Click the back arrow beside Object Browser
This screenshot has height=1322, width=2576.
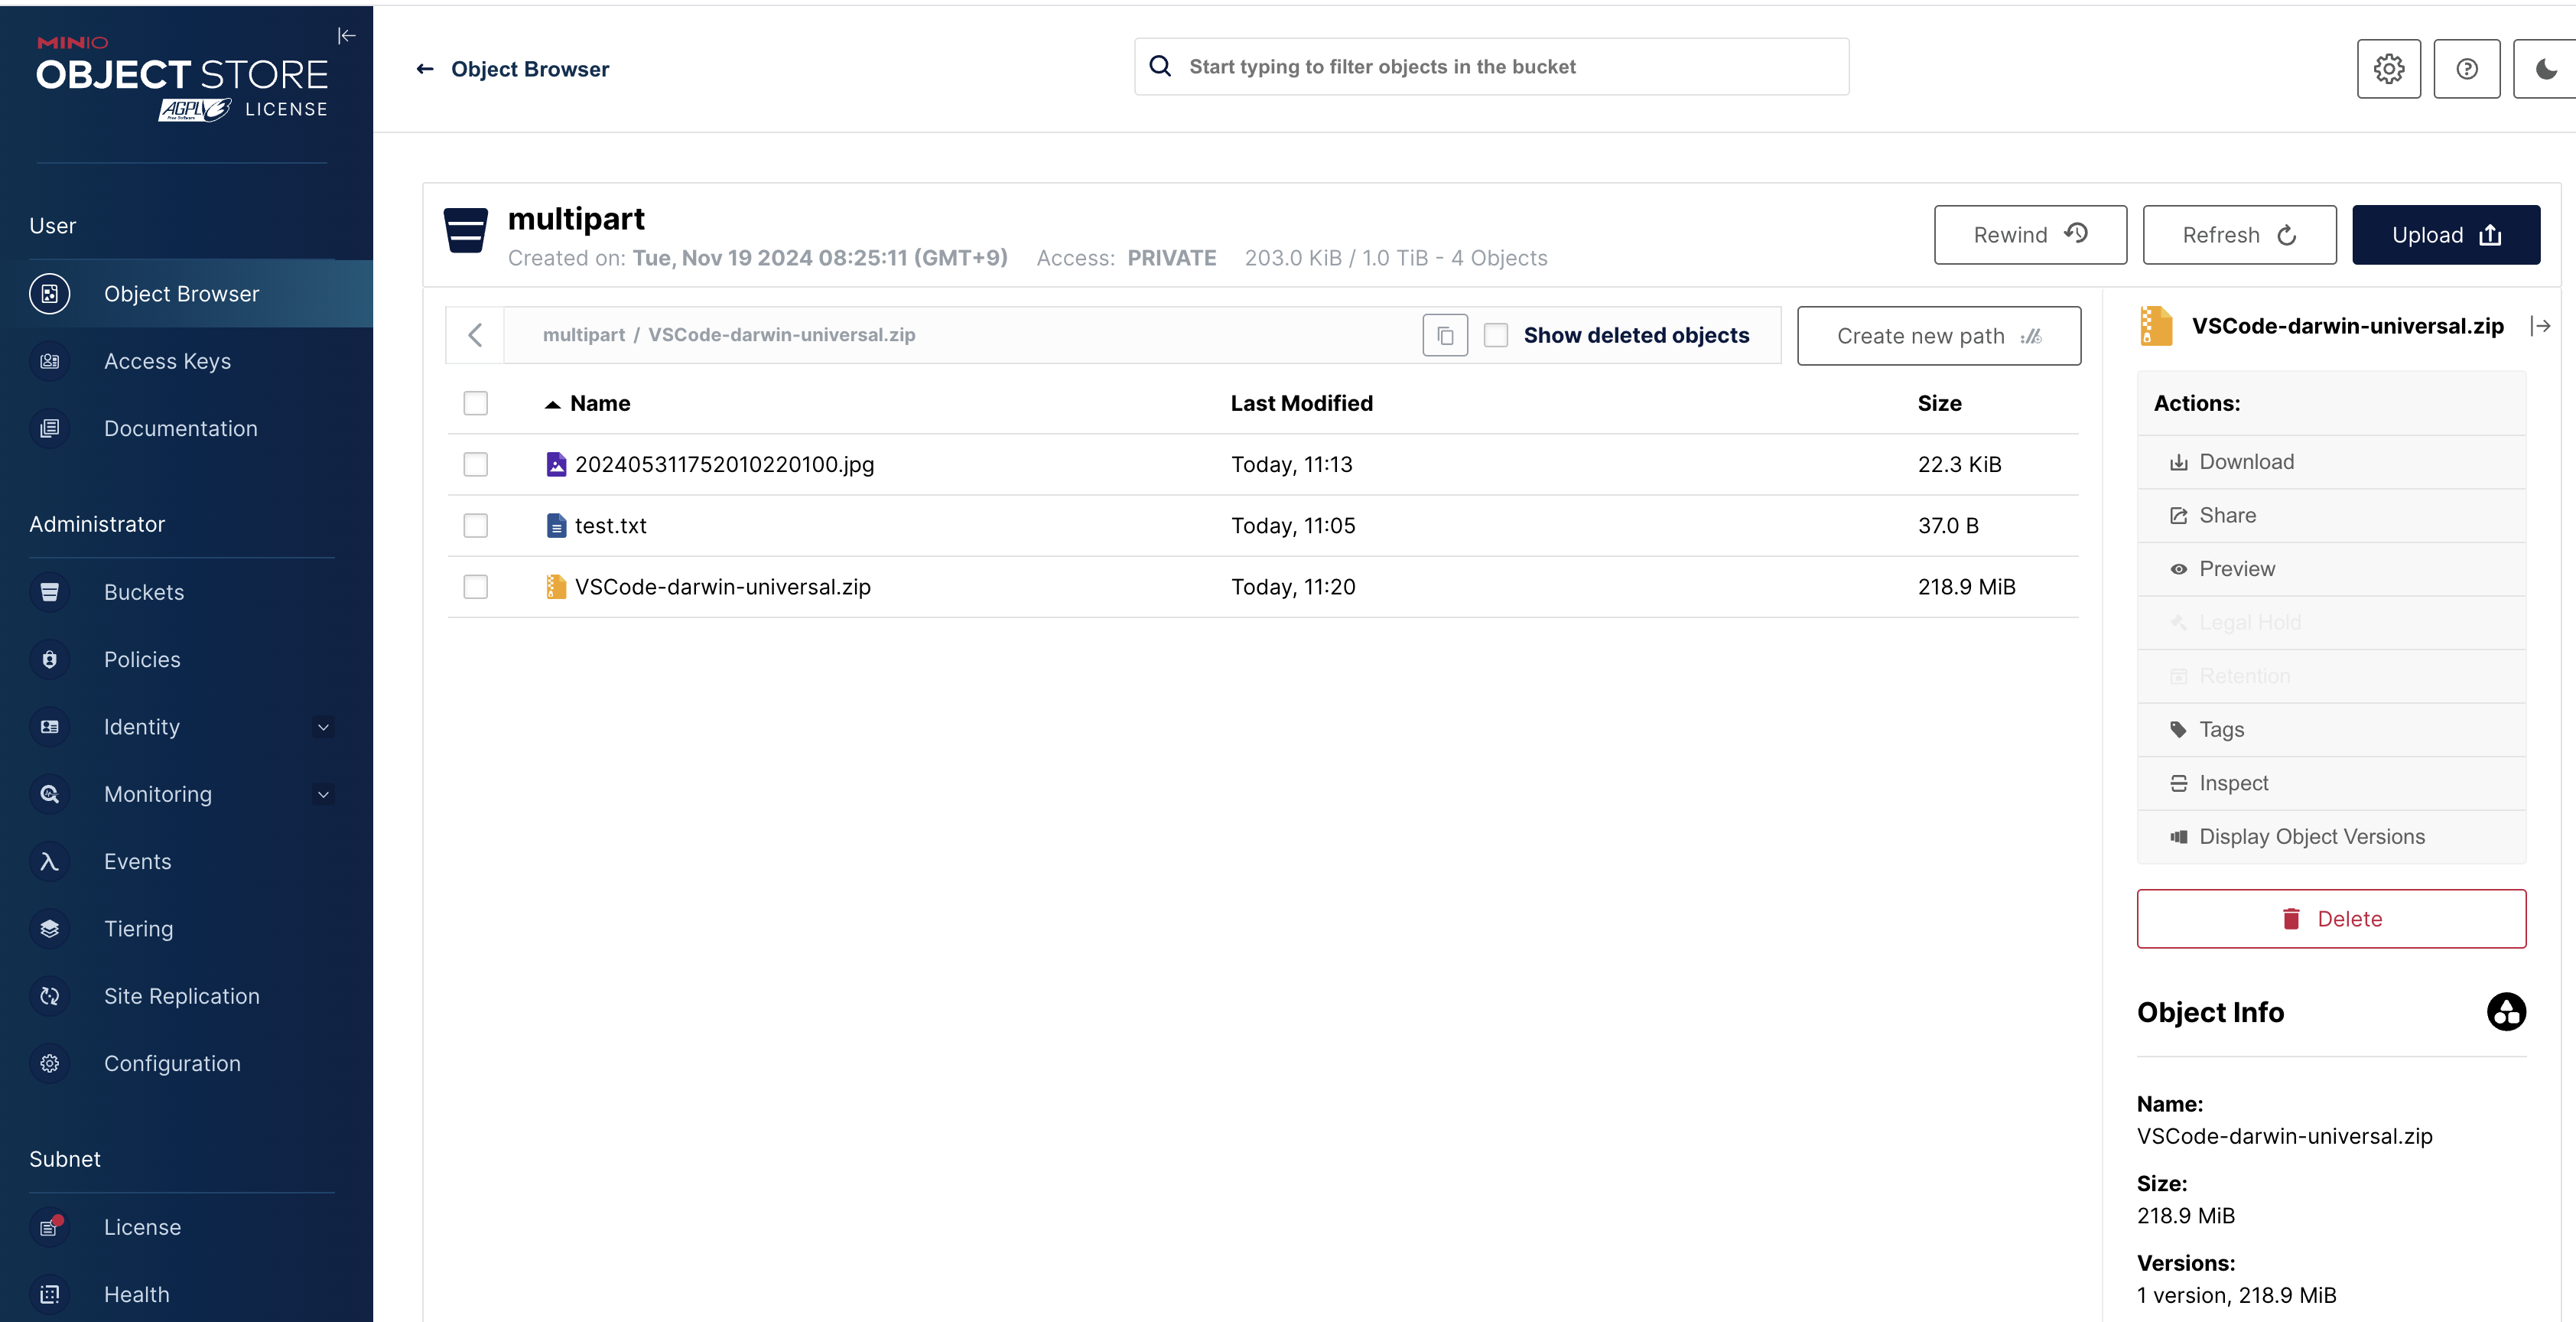425,69
